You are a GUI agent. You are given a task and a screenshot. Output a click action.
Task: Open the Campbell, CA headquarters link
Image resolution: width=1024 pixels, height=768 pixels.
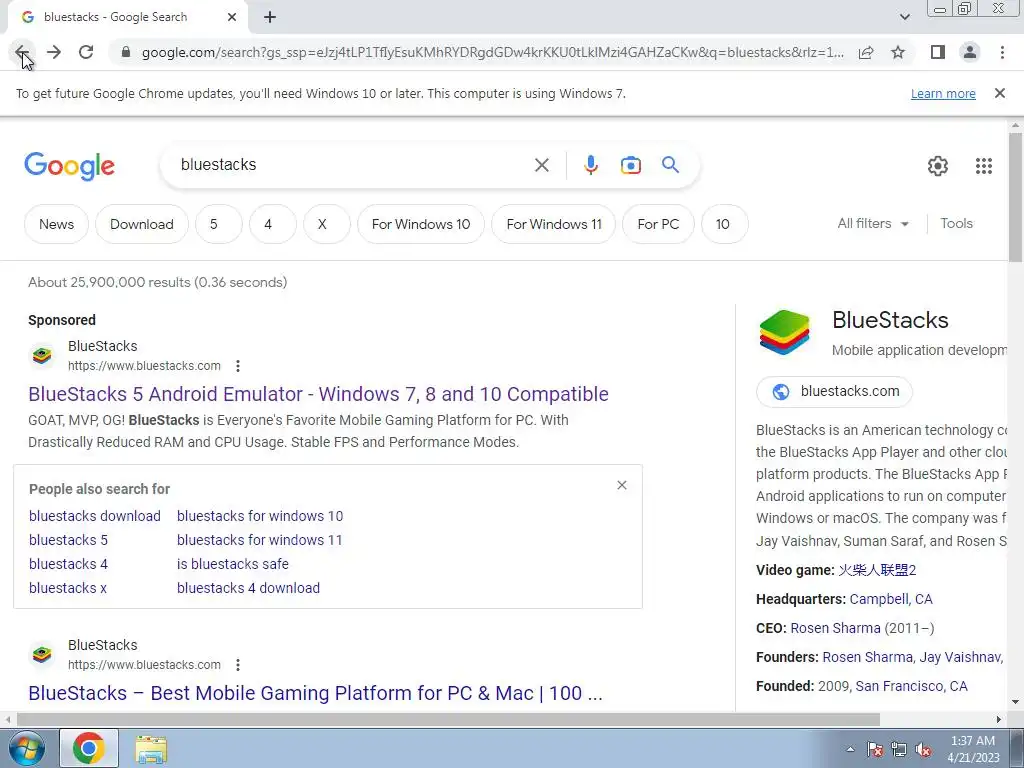pyautogui.click(x=891, y=599)
